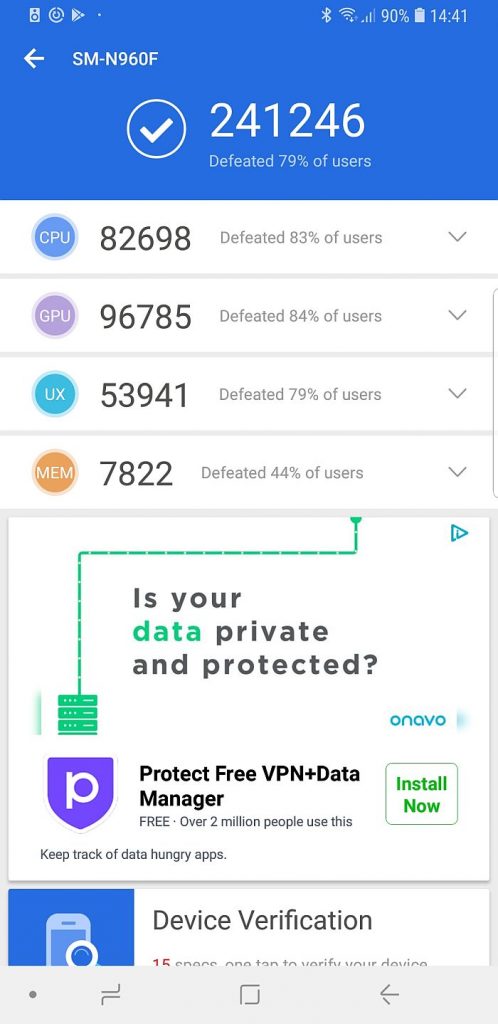This screenshot has height=1024, width=498.
Task: Expand the CPU score details chevron
Action: [x=458, y=237]
